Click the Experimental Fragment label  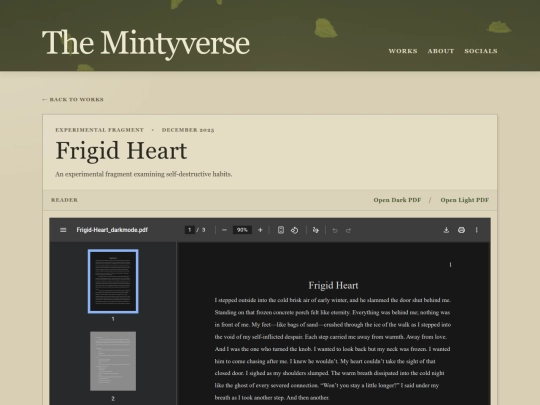[x=100, y=130]
